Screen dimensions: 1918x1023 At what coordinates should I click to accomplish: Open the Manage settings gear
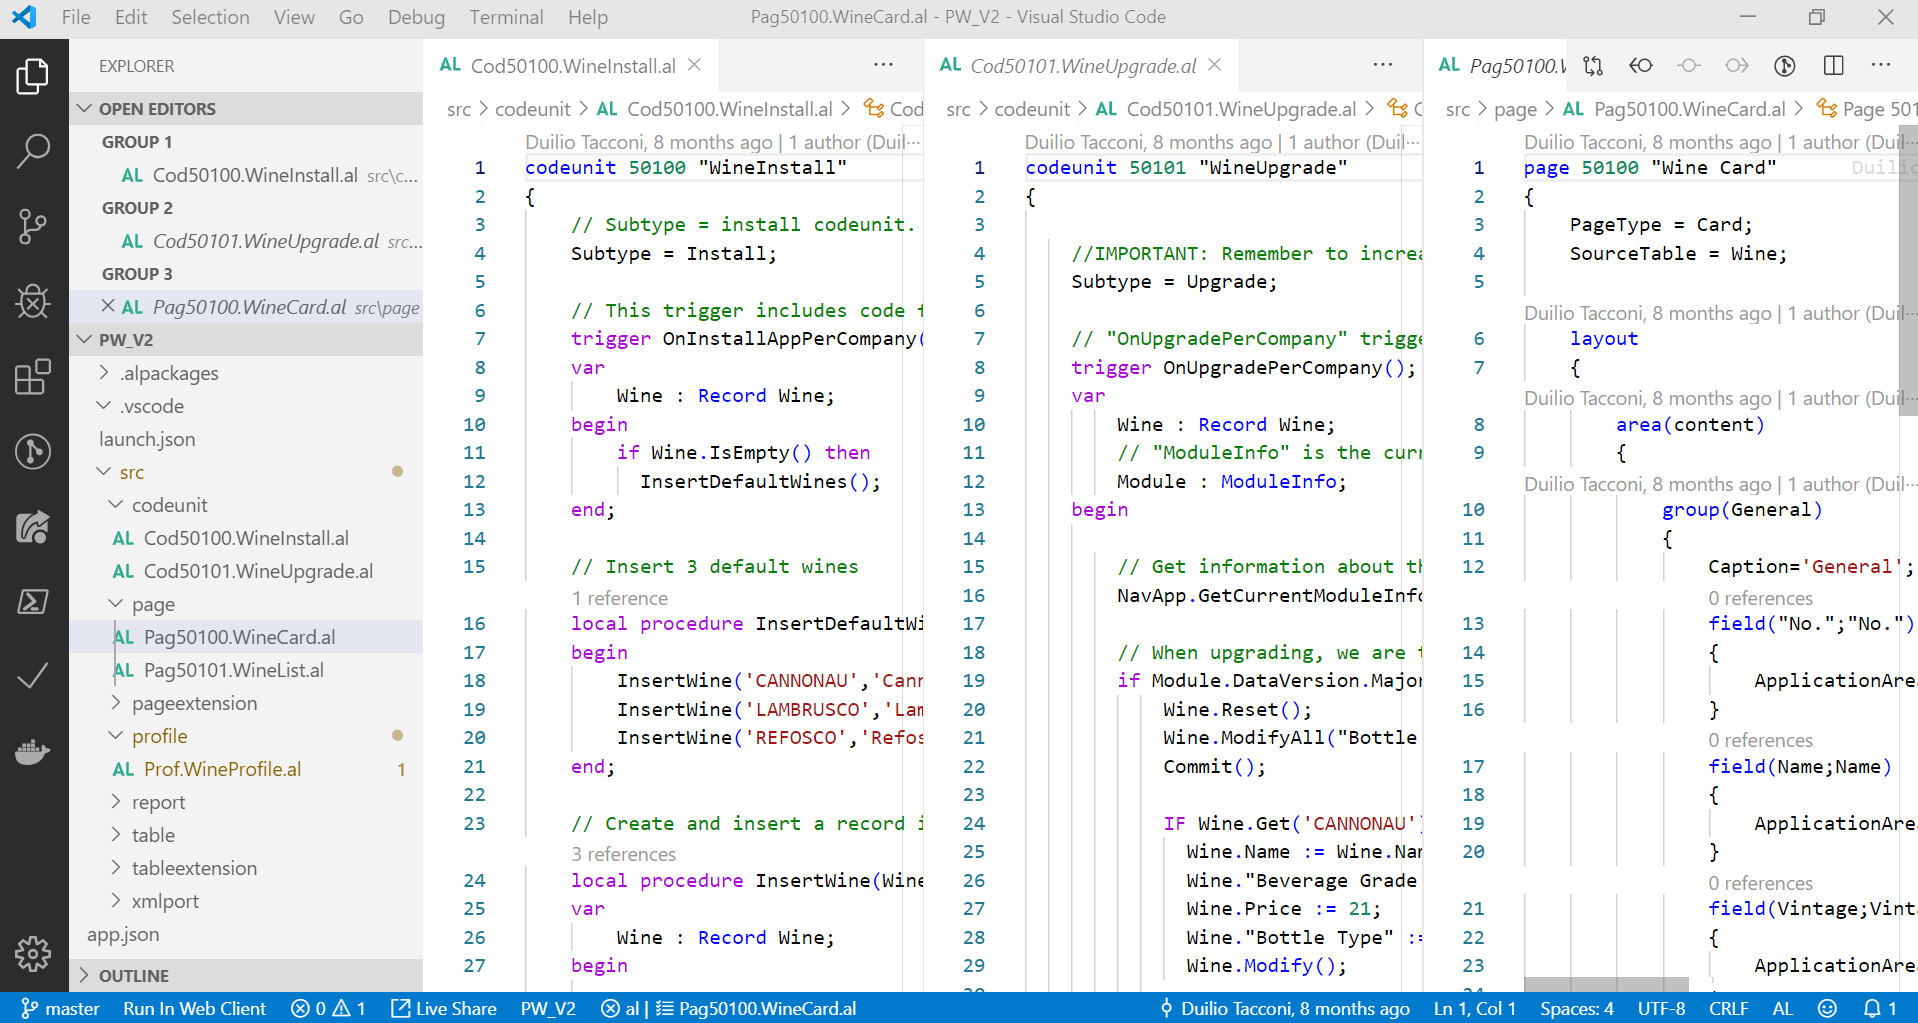click(33, 953)
